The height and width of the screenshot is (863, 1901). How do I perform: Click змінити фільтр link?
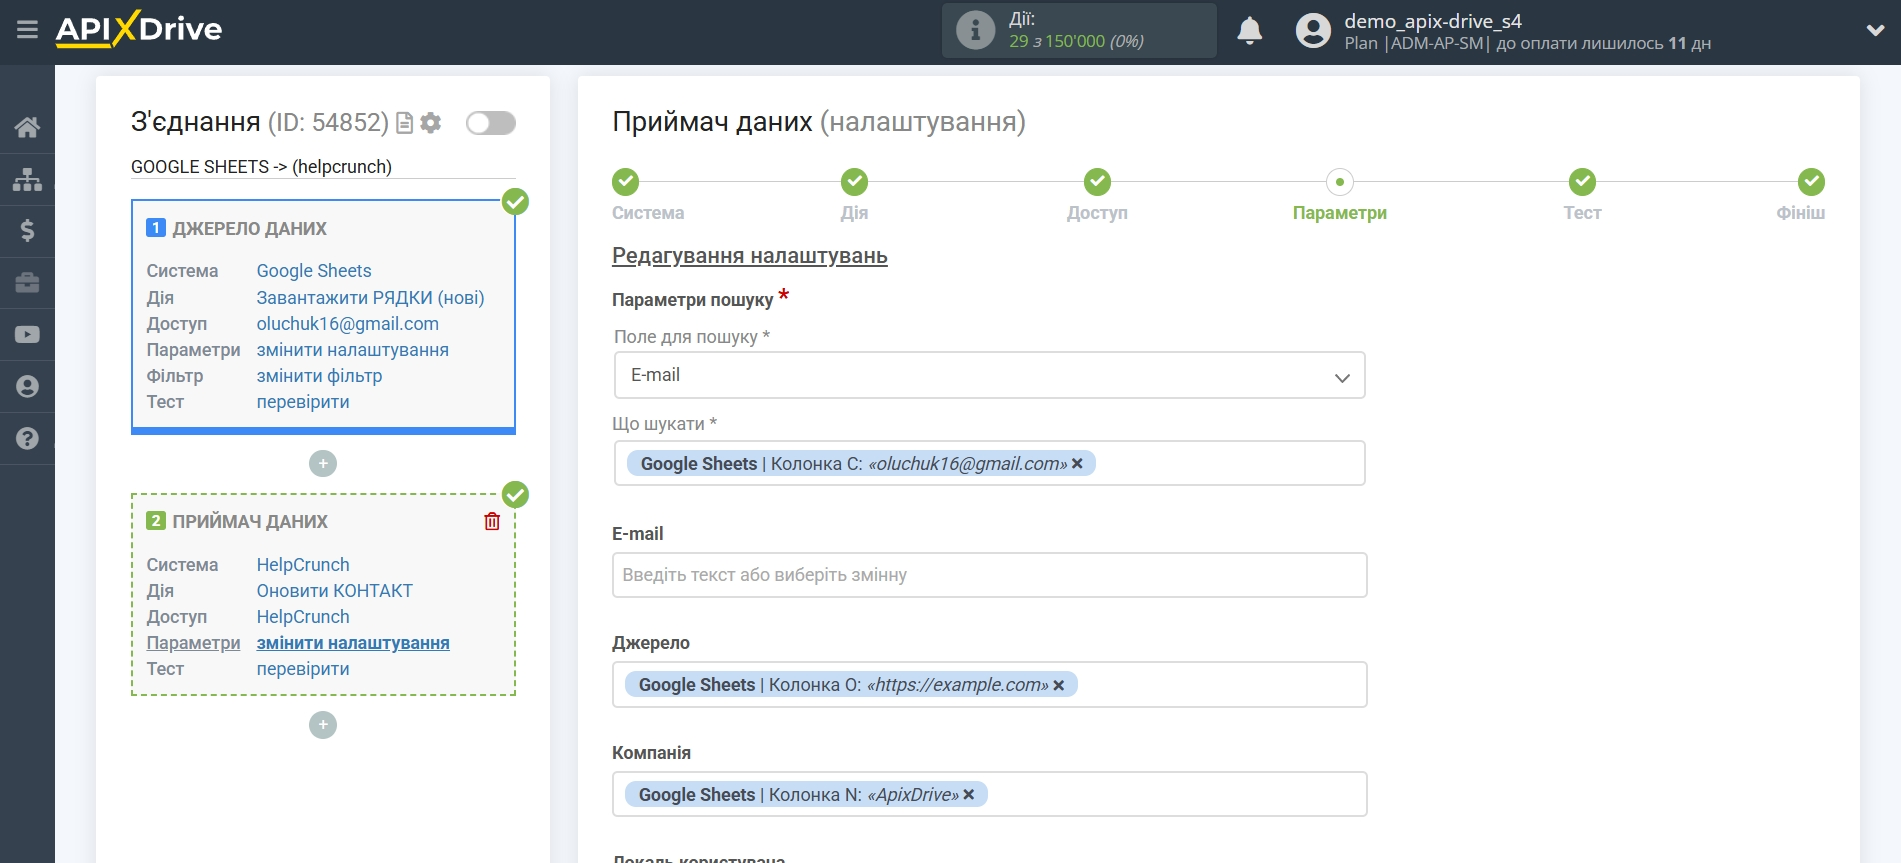(x=319, y=376)
